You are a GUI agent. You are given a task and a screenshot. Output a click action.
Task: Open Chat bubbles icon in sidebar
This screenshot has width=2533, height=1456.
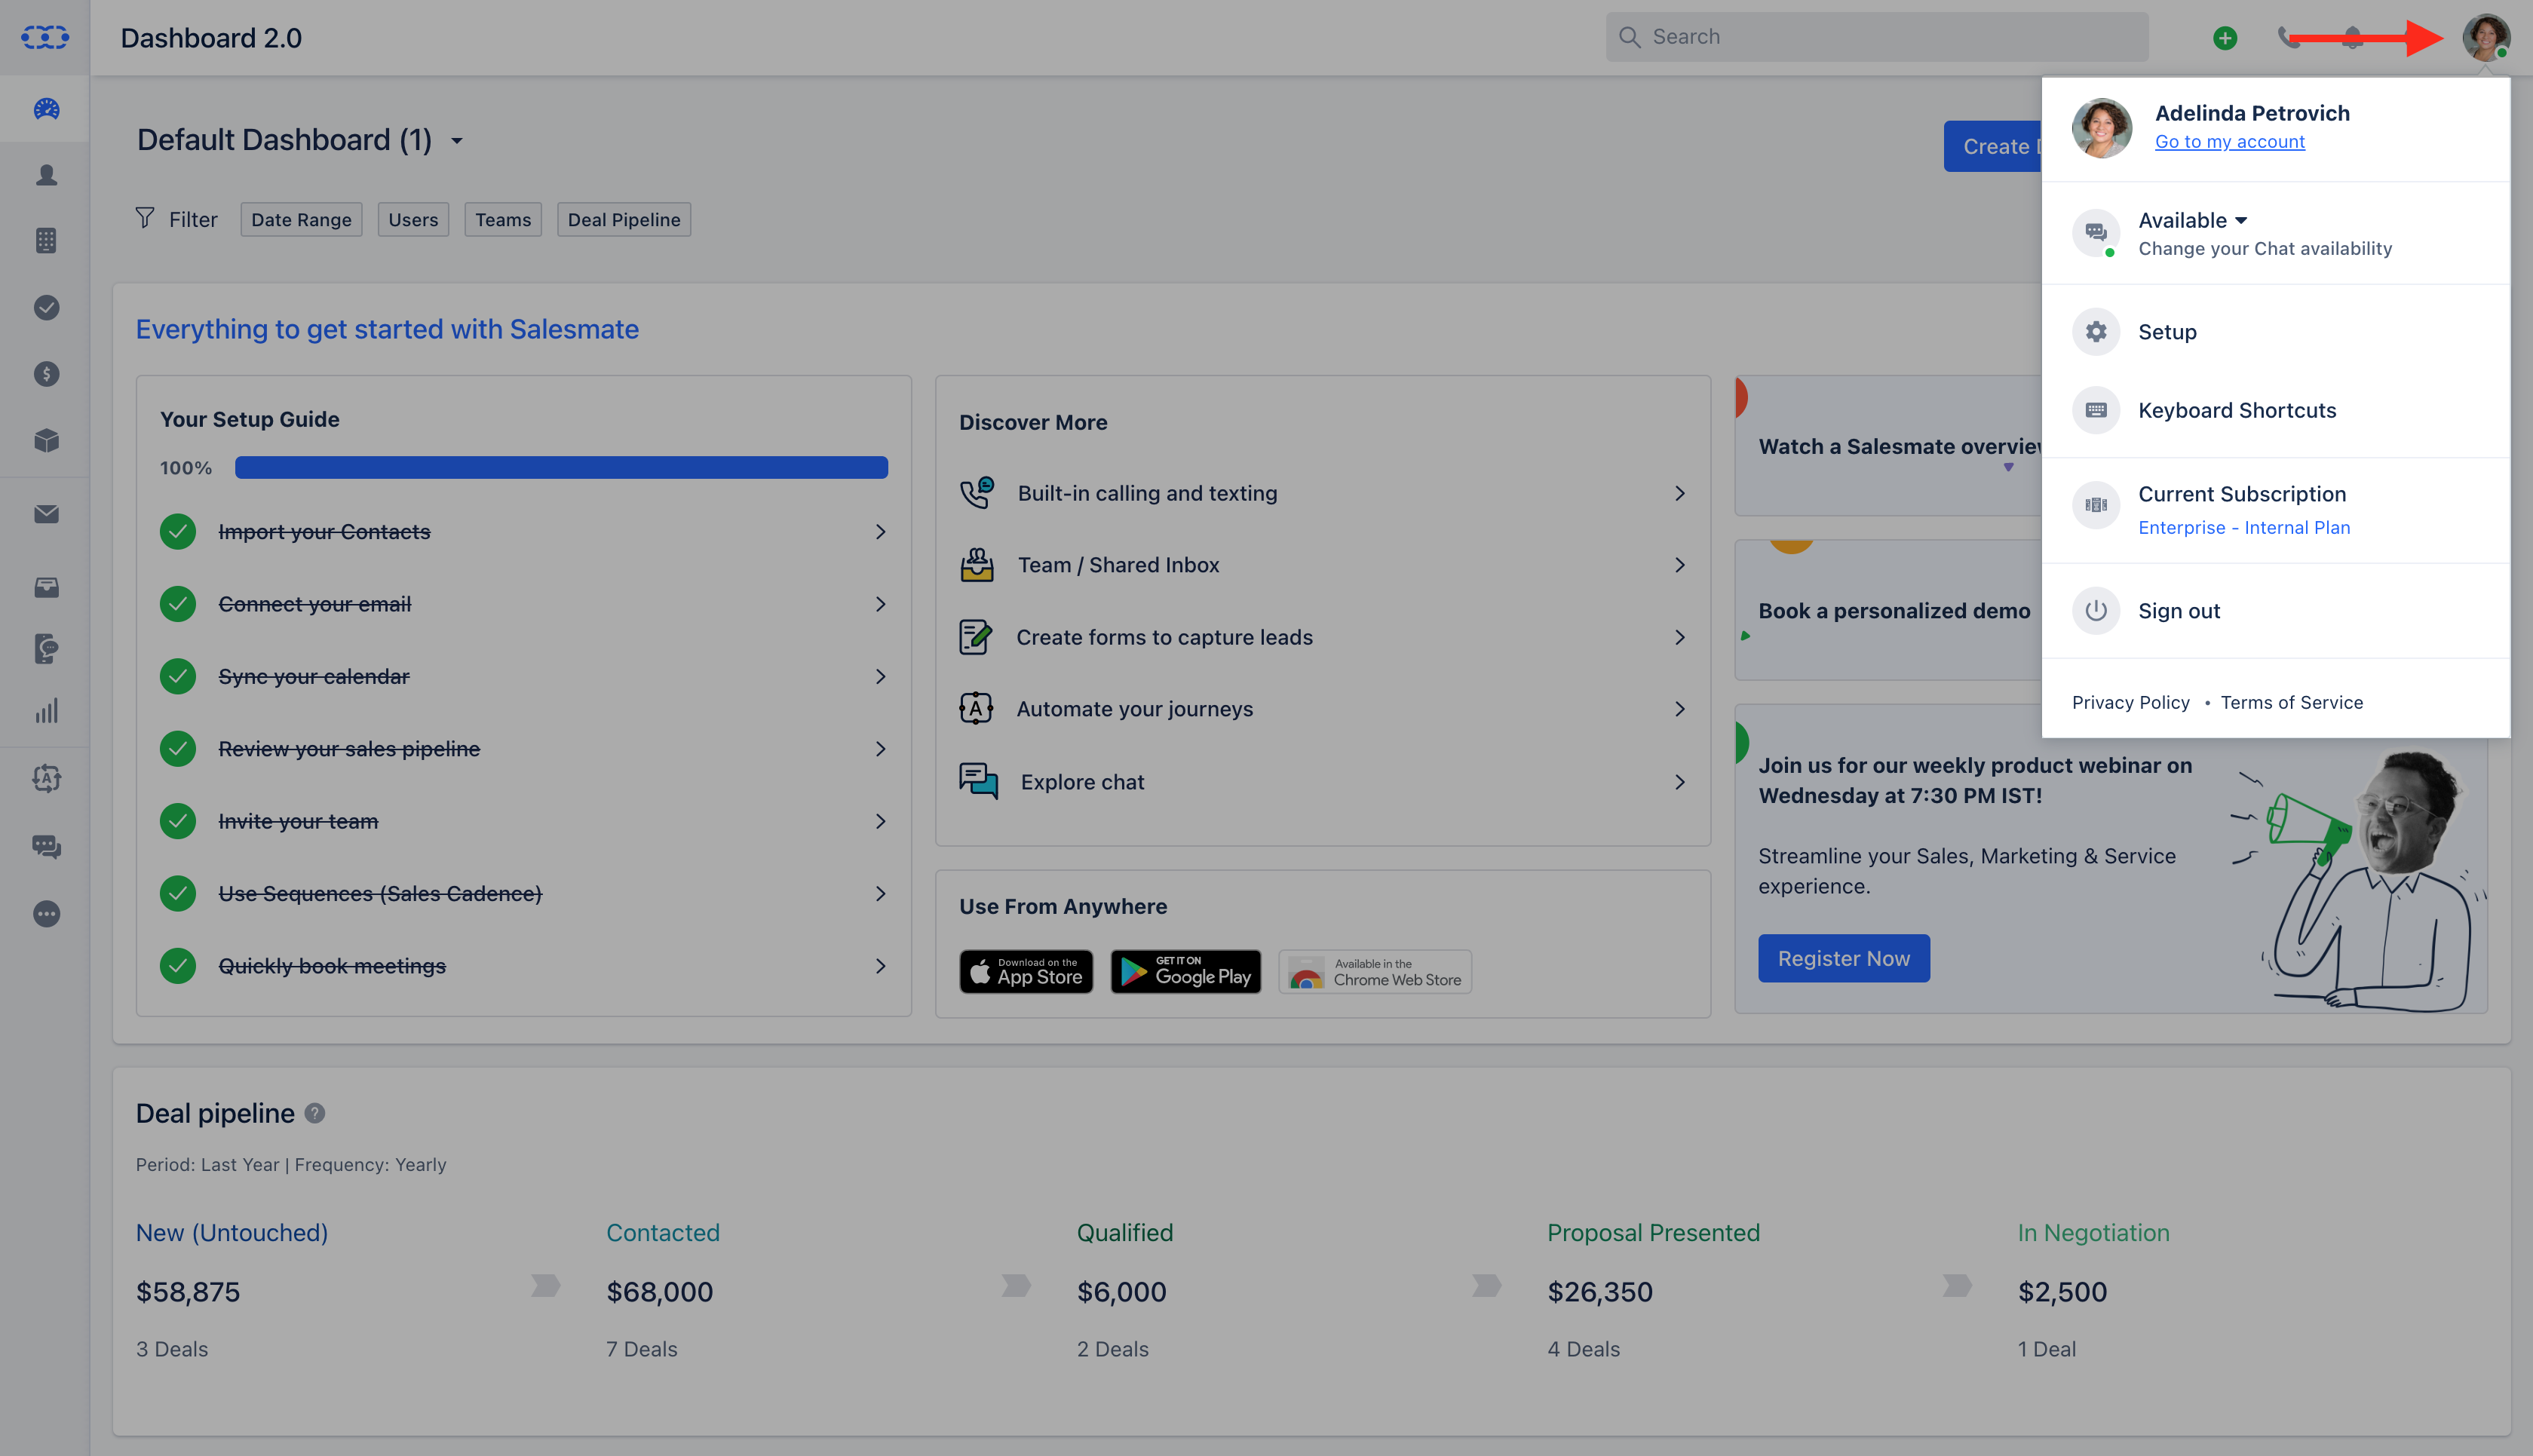click(46, 847)
